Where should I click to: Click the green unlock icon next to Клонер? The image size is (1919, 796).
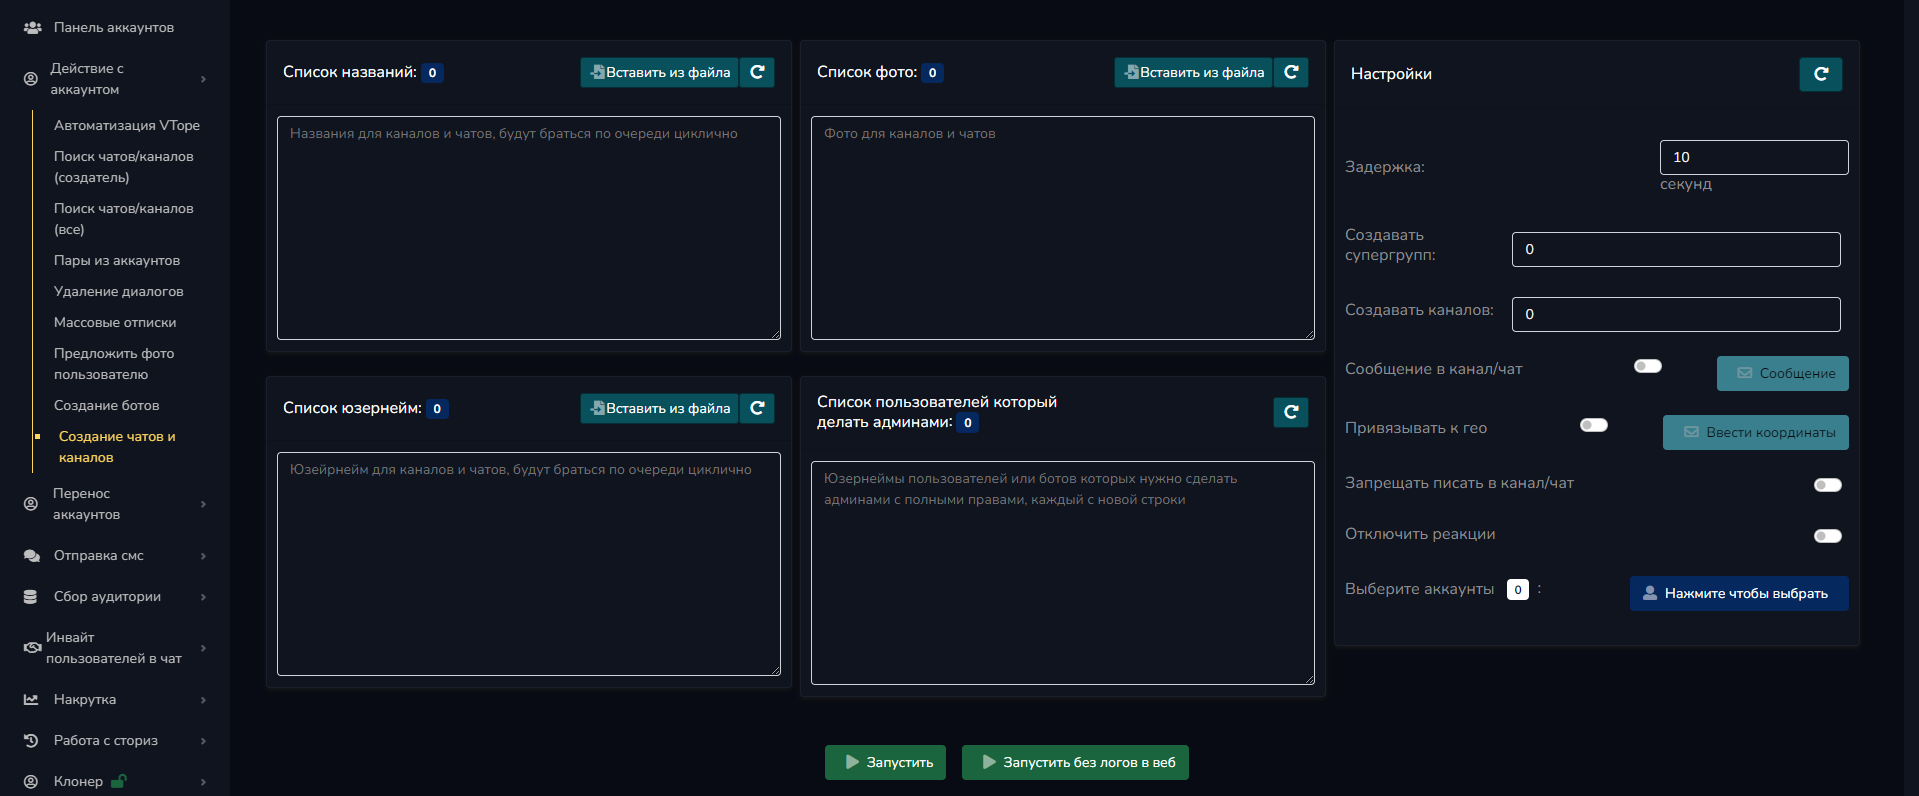pos(118,781)
